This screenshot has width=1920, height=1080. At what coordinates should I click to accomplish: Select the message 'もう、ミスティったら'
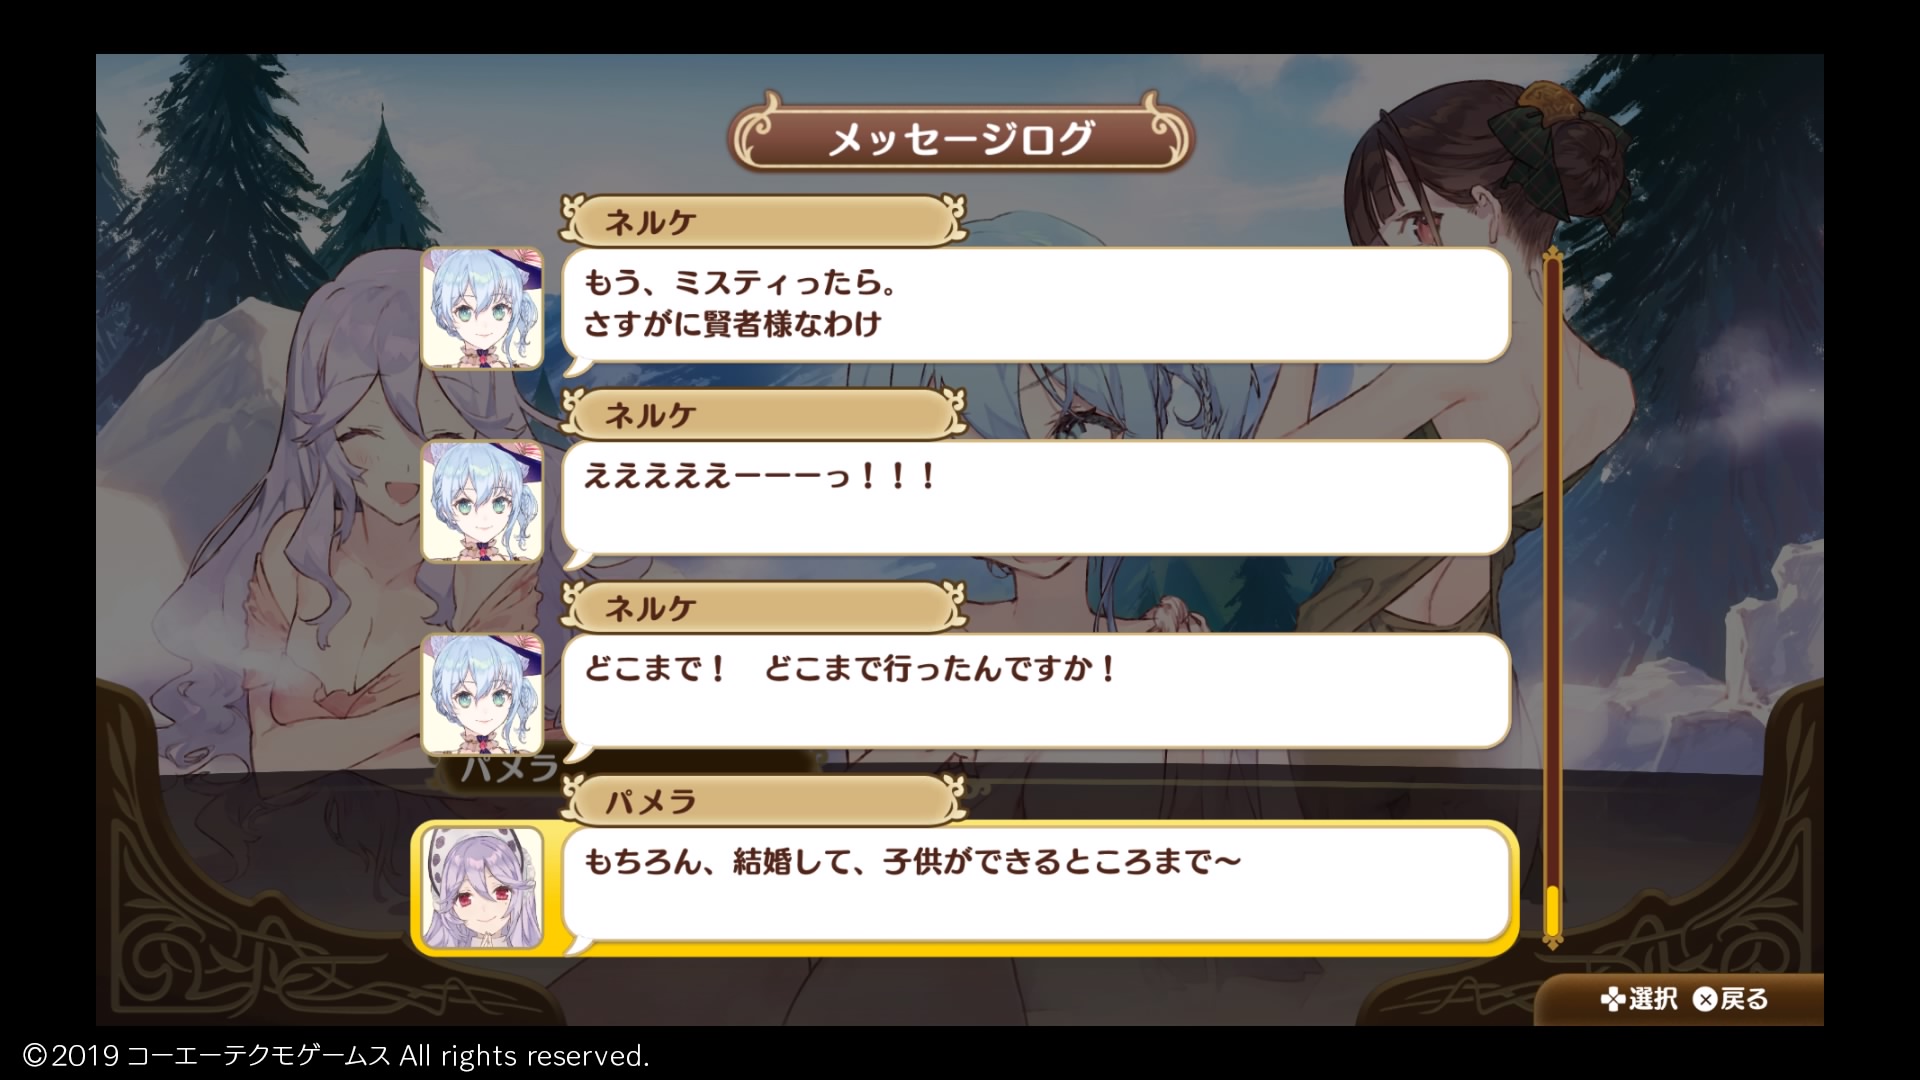pyautogui.click(x=1035, y=305)
